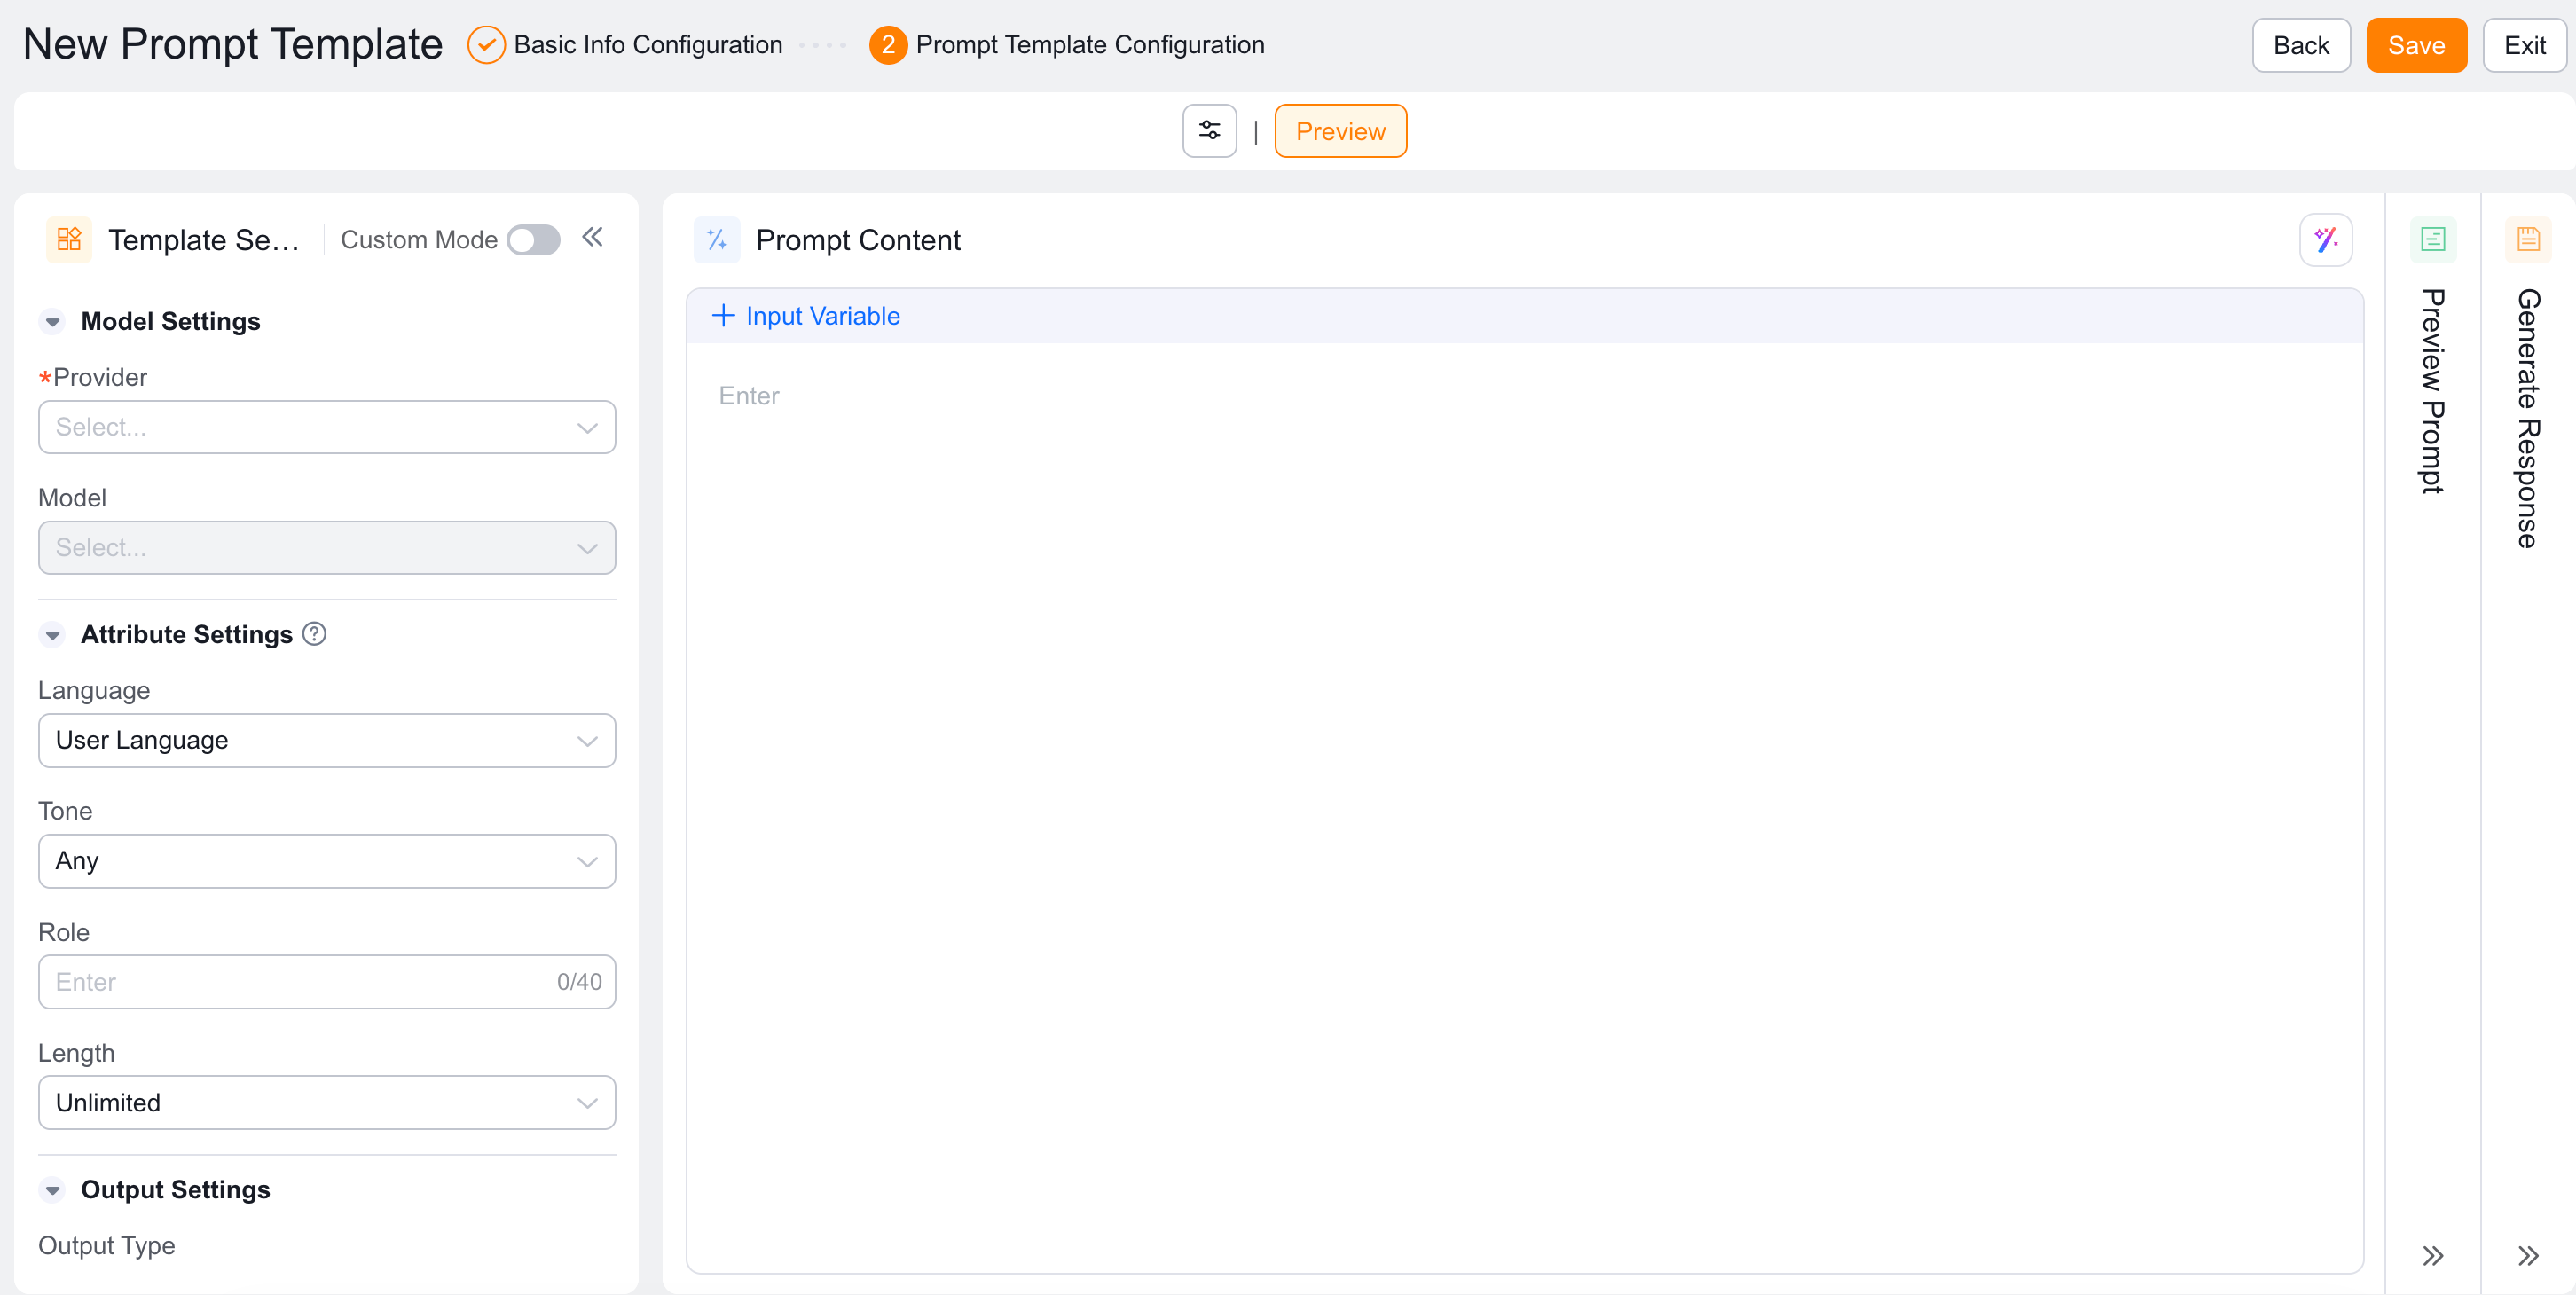
Task: Open the Length dropdown showing Unlimited
Action: 327,1103
